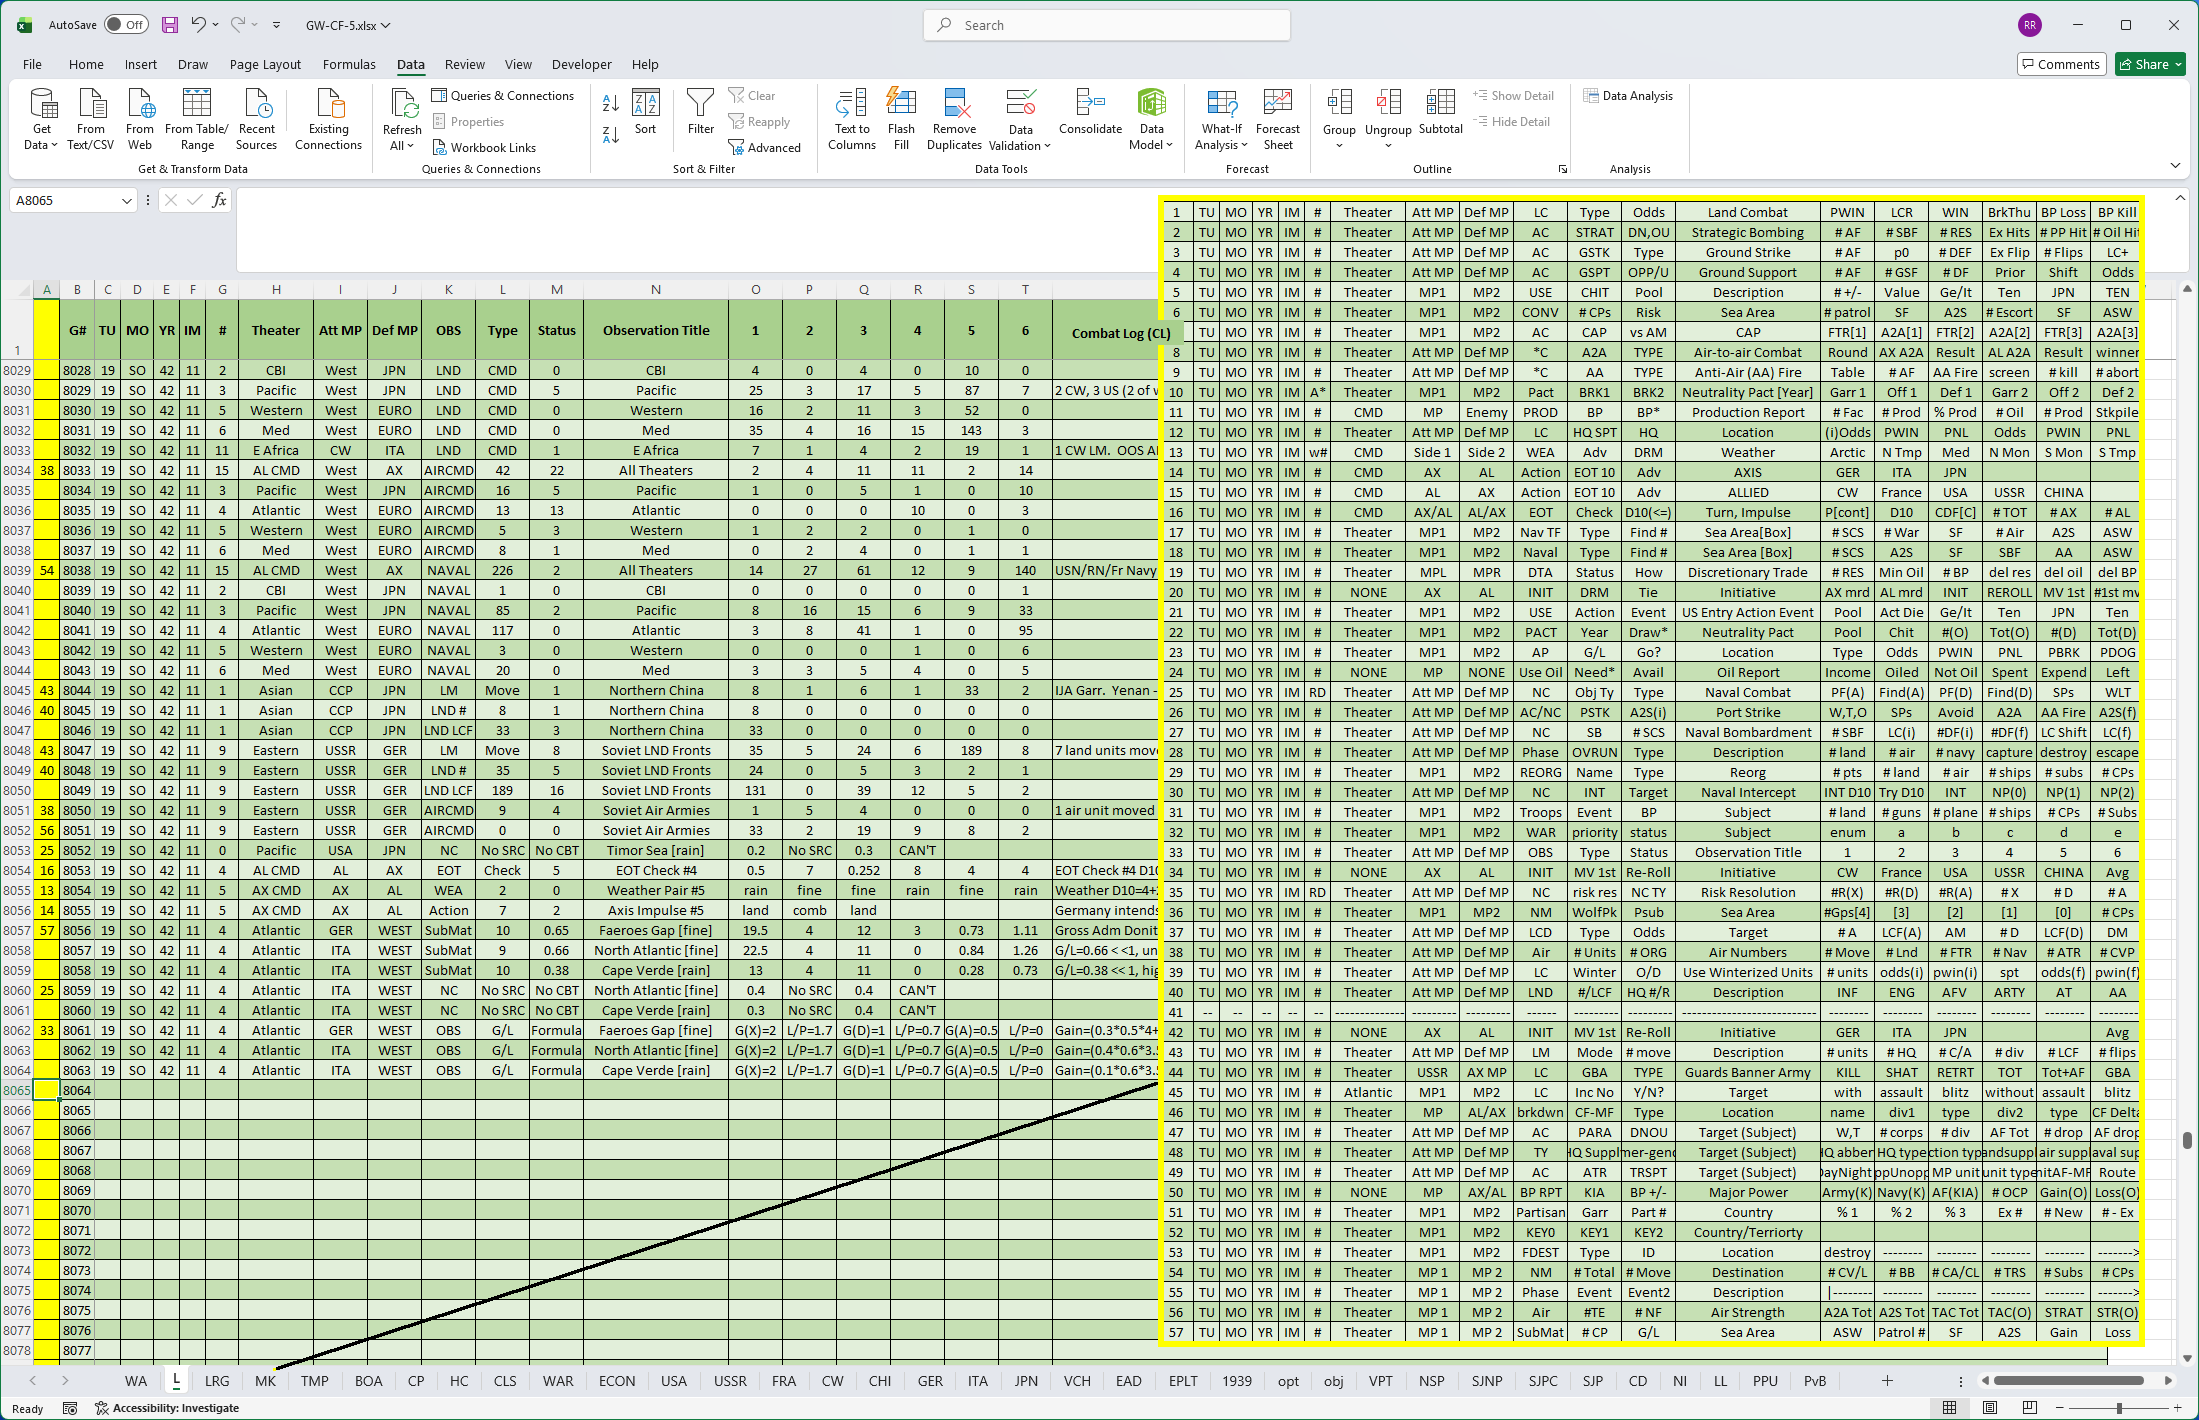The image size is (2199, 1420).
Task: Toggle the AutoSave switch
Action: [x=127, y=25]
